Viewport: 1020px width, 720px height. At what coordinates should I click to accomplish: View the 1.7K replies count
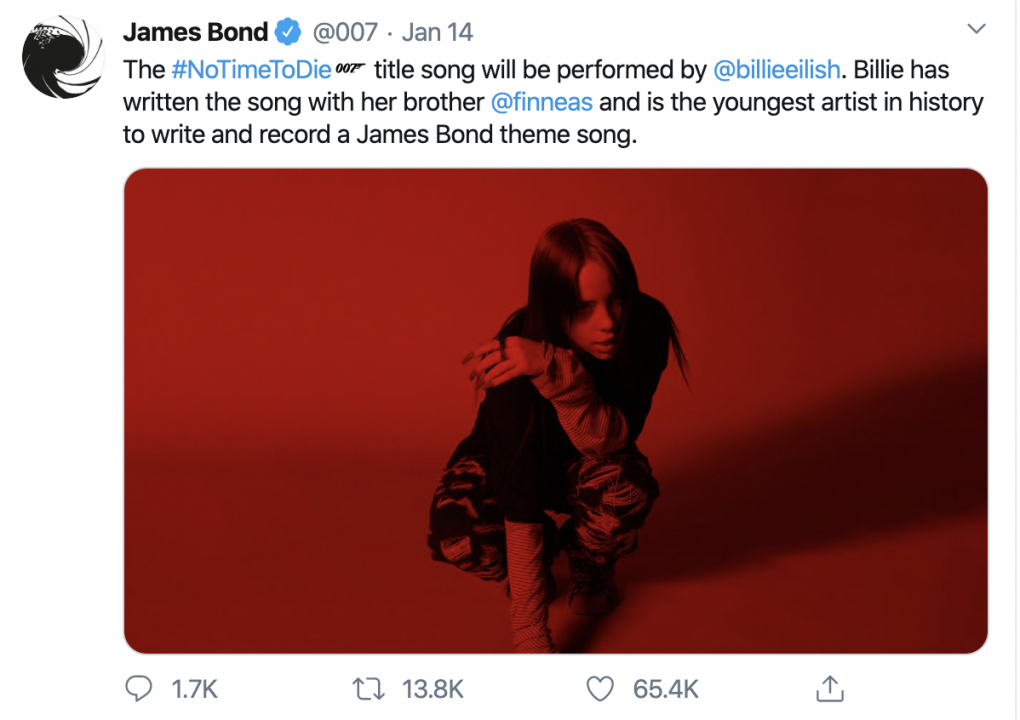point(194,689)
